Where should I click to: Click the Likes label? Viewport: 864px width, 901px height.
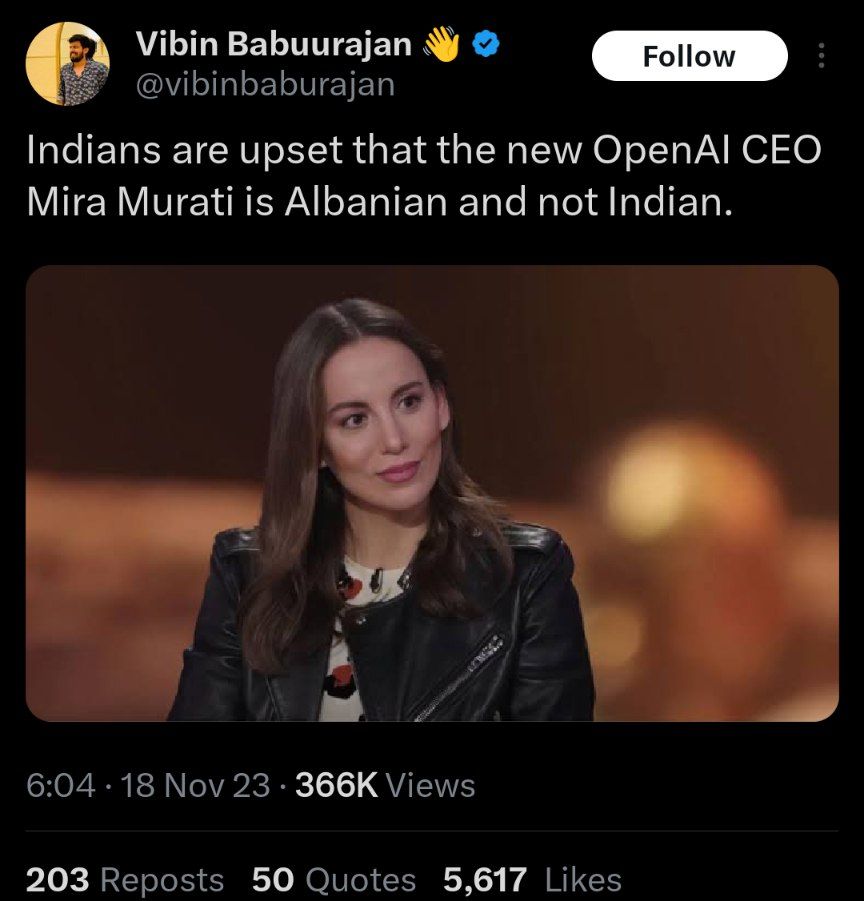point(583,879)
